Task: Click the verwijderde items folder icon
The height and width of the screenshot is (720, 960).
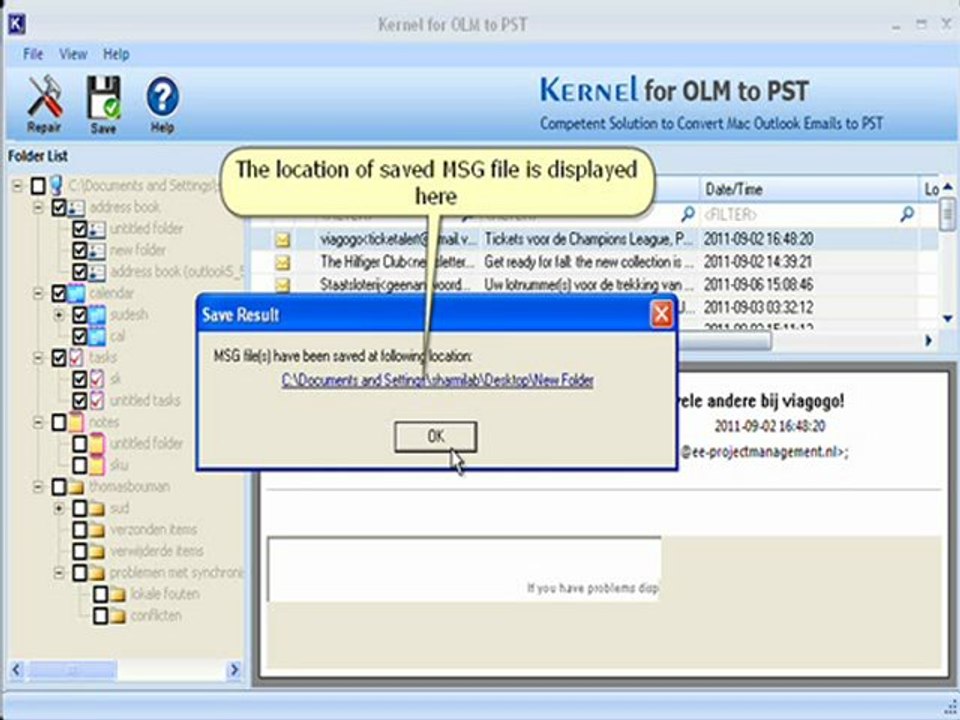Action: click(97, 551)
